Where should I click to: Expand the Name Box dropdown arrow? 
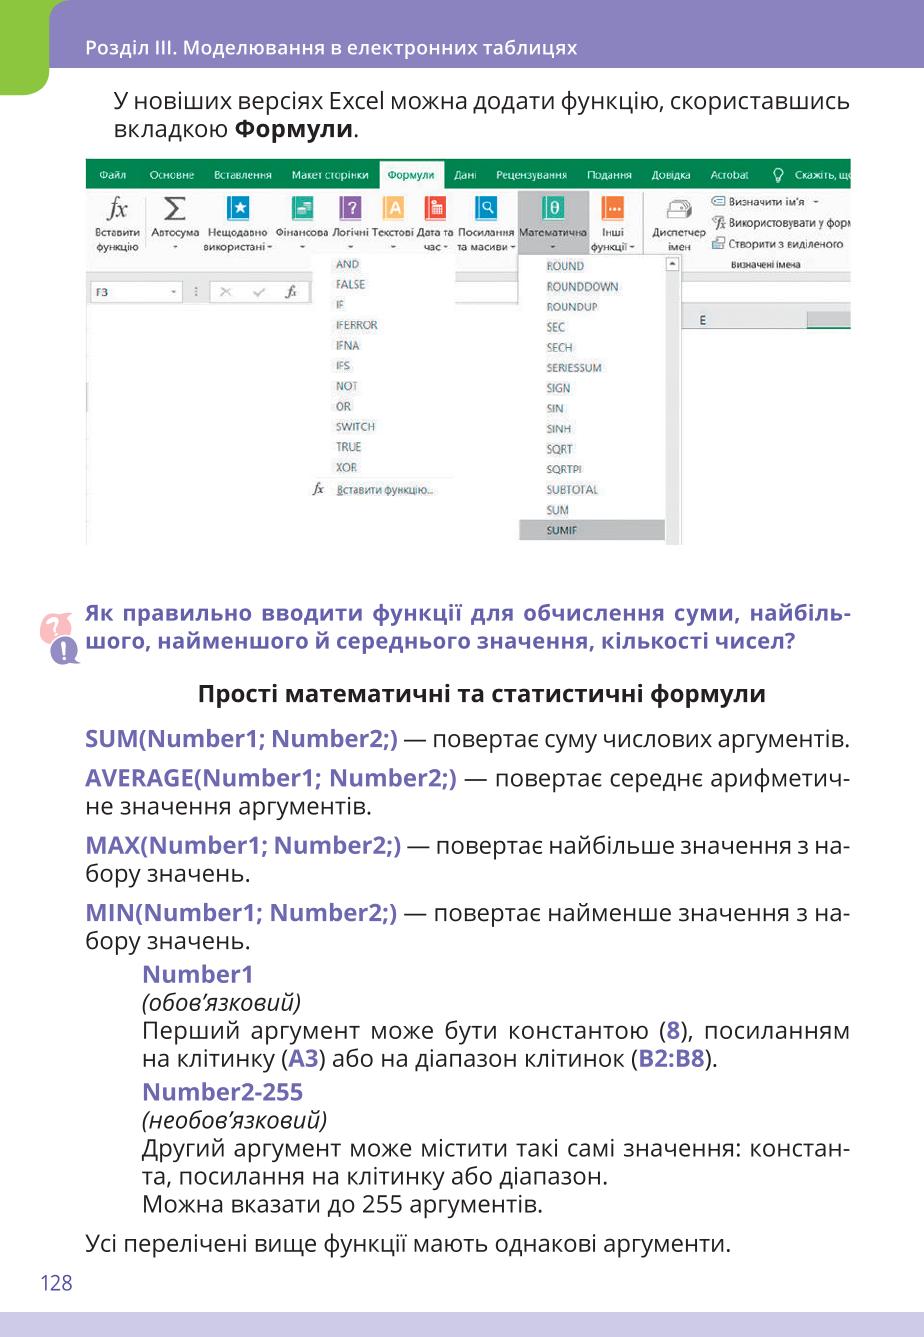coord(174,293)
